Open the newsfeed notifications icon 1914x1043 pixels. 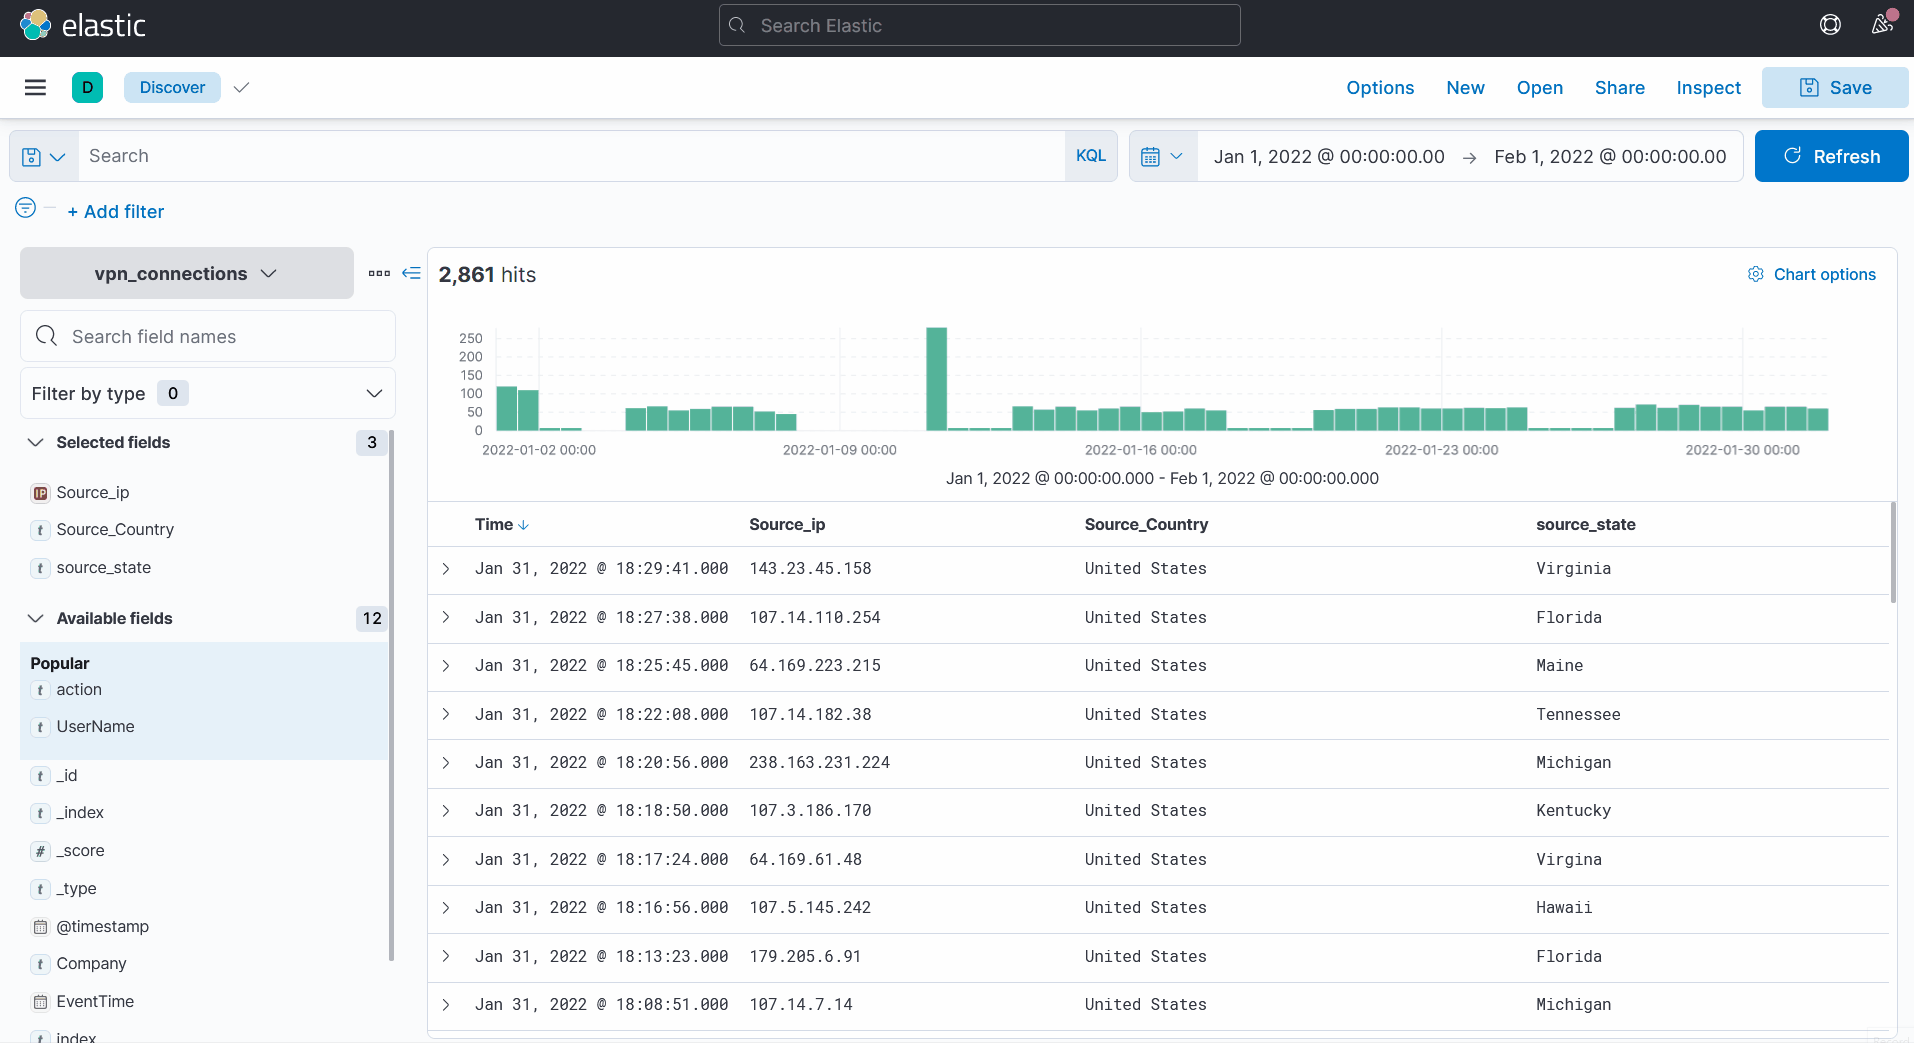1882,25
